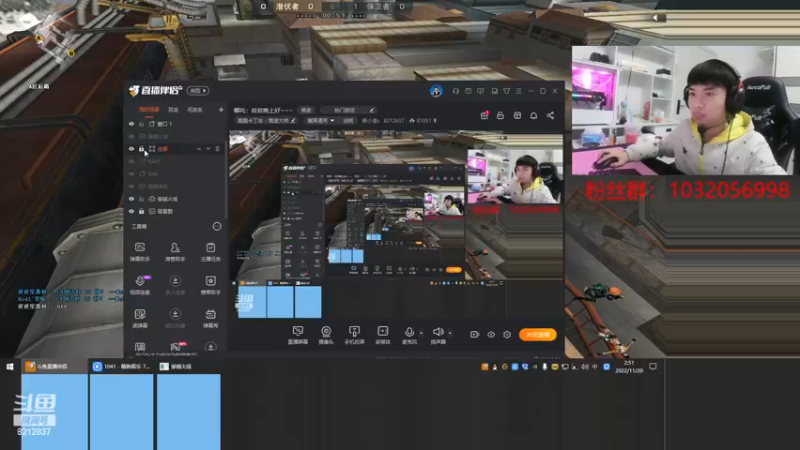This screenshot has width=800, height=450.
Task: Click the 修改 title edit button
Action: tap(306, 110)
